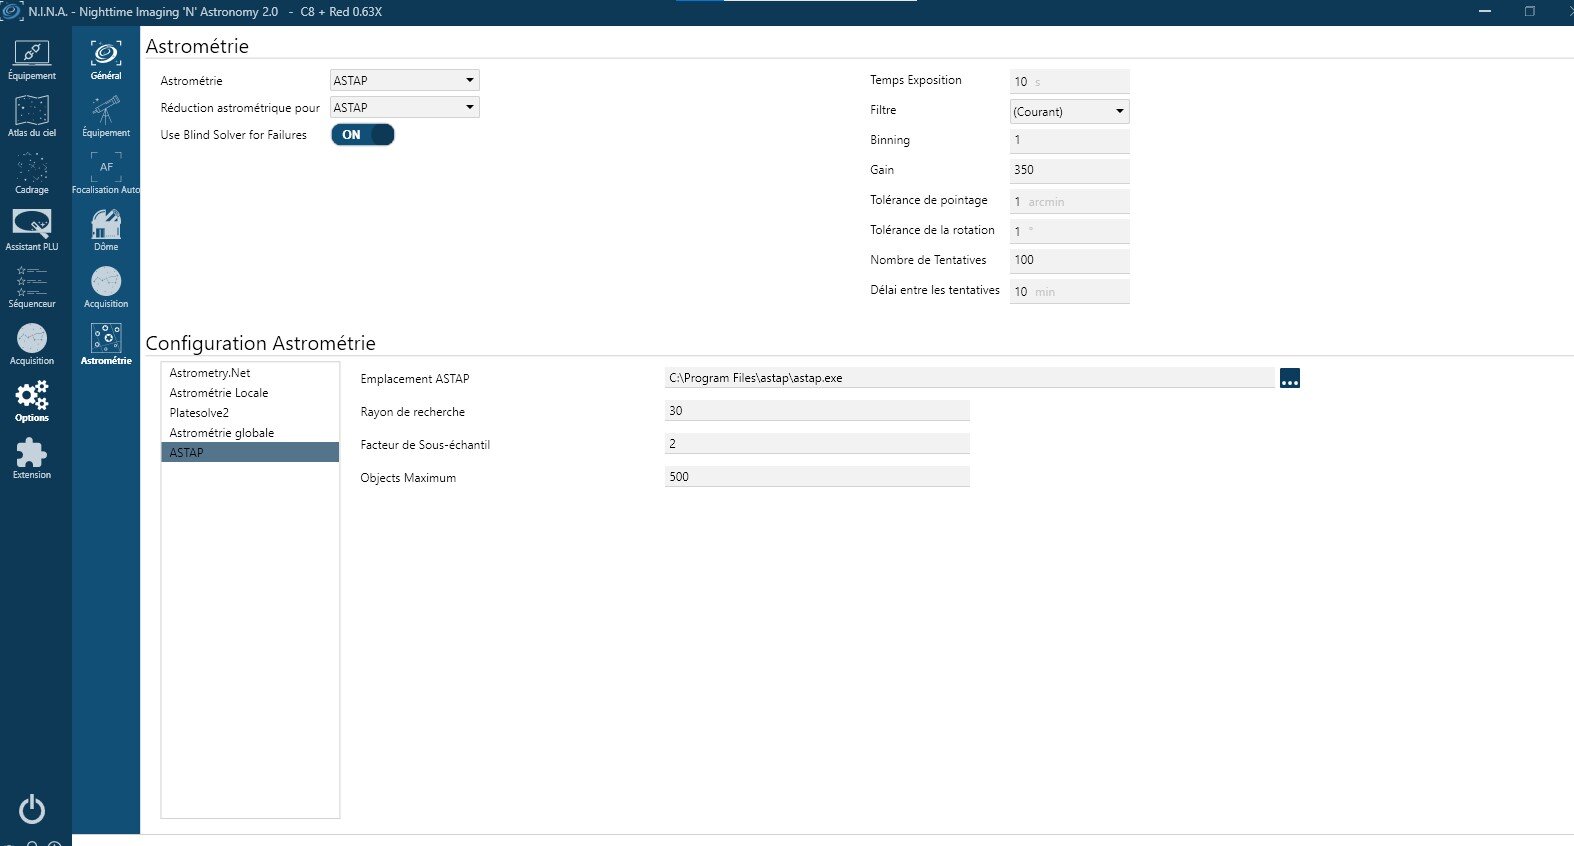Toggle Use Blind Solver for Failures switch
Image resolution: width=1574 pixels, height=846 pixels.
tap(363, 135)
